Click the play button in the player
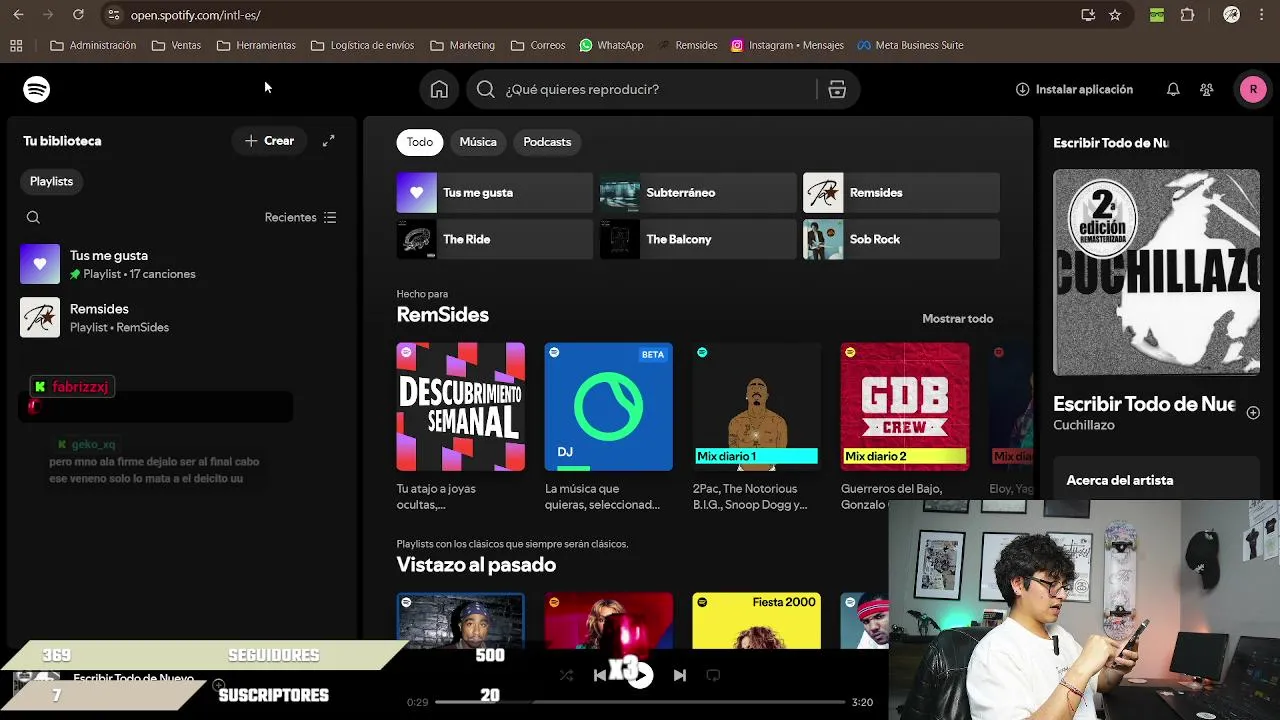The image size is (1280, 720). pos(640,675)
